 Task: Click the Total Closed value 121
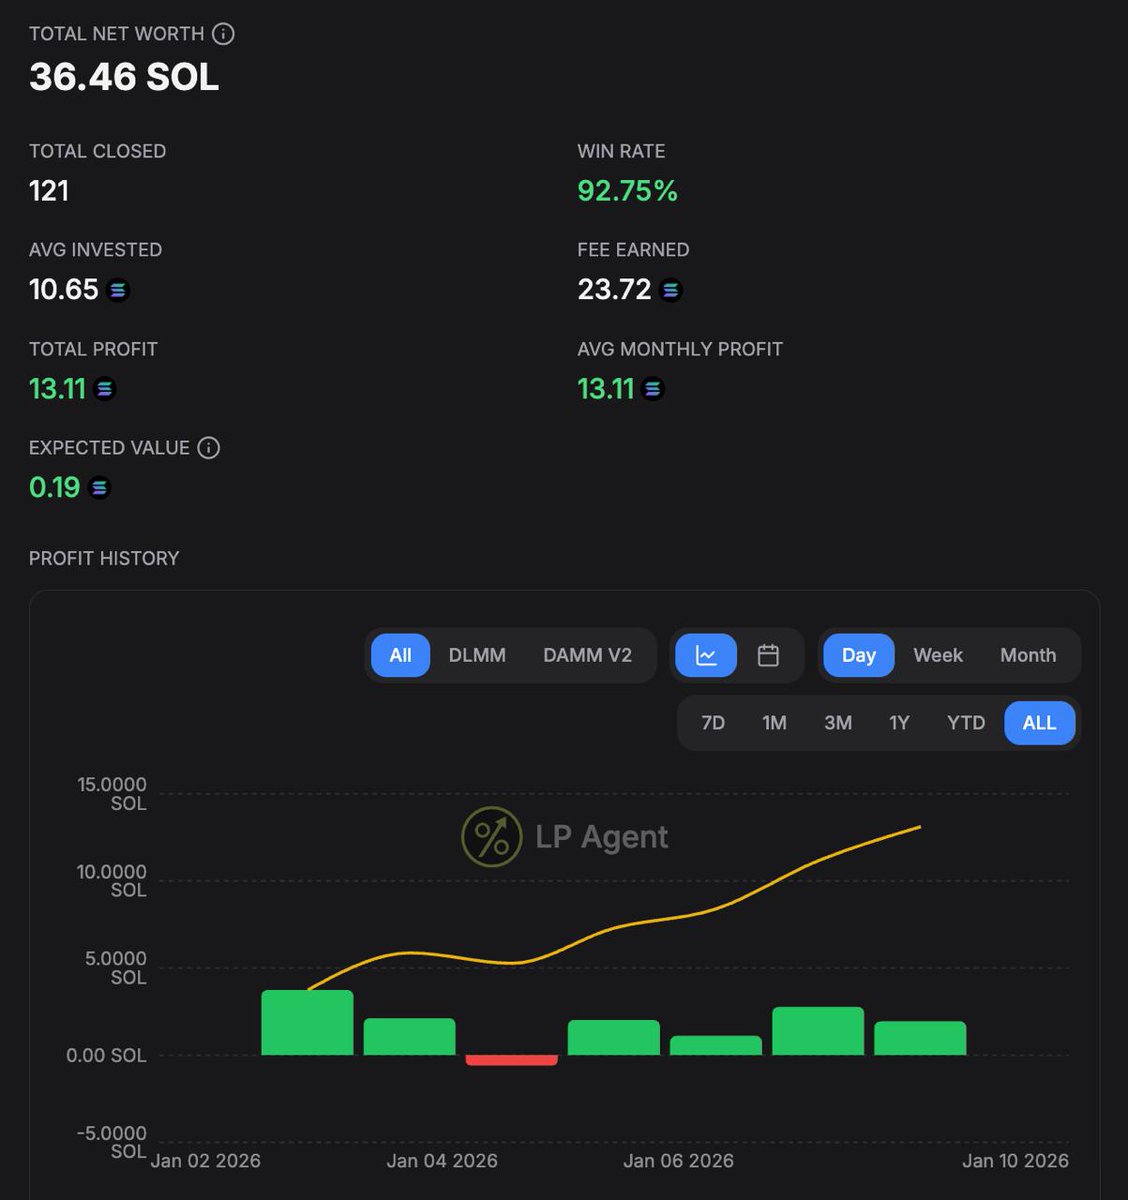coord(49,191)
